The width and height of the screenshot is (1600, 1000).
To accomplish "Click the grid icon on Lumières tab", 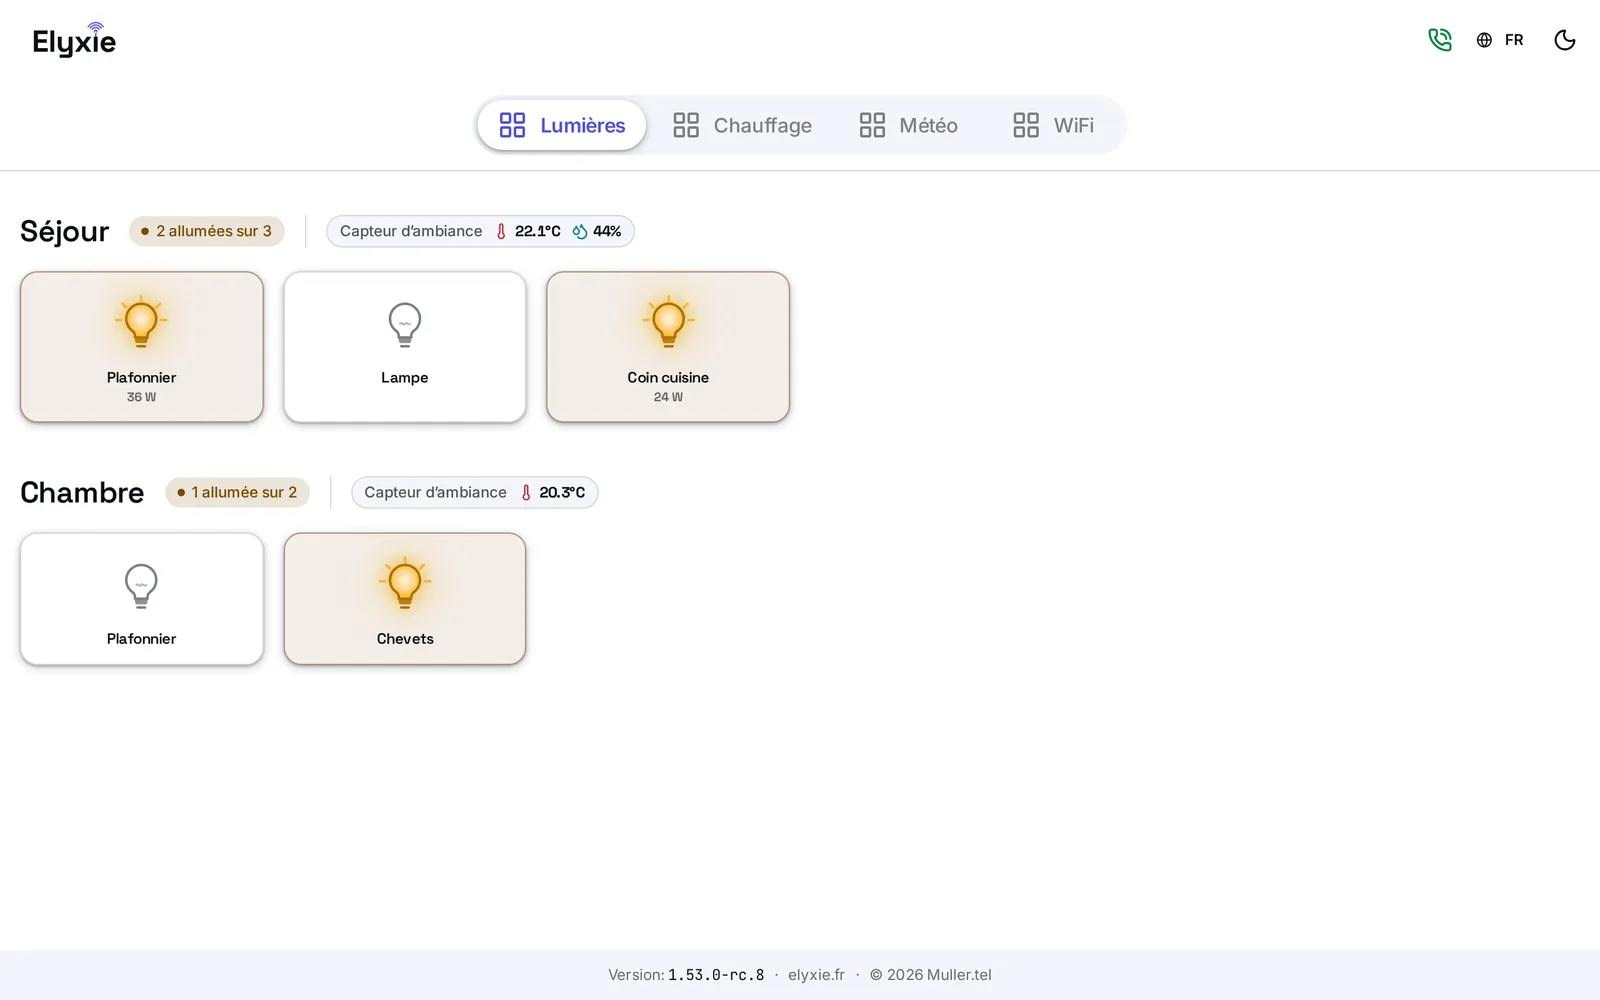I will point(512,125).
